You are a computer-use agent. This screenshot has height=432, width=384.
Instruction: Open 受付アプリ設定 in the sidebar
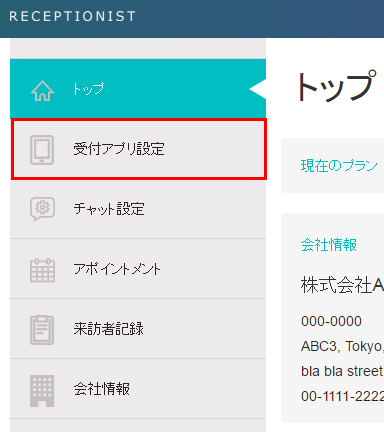pyautogui.click(x=138, y=149)
